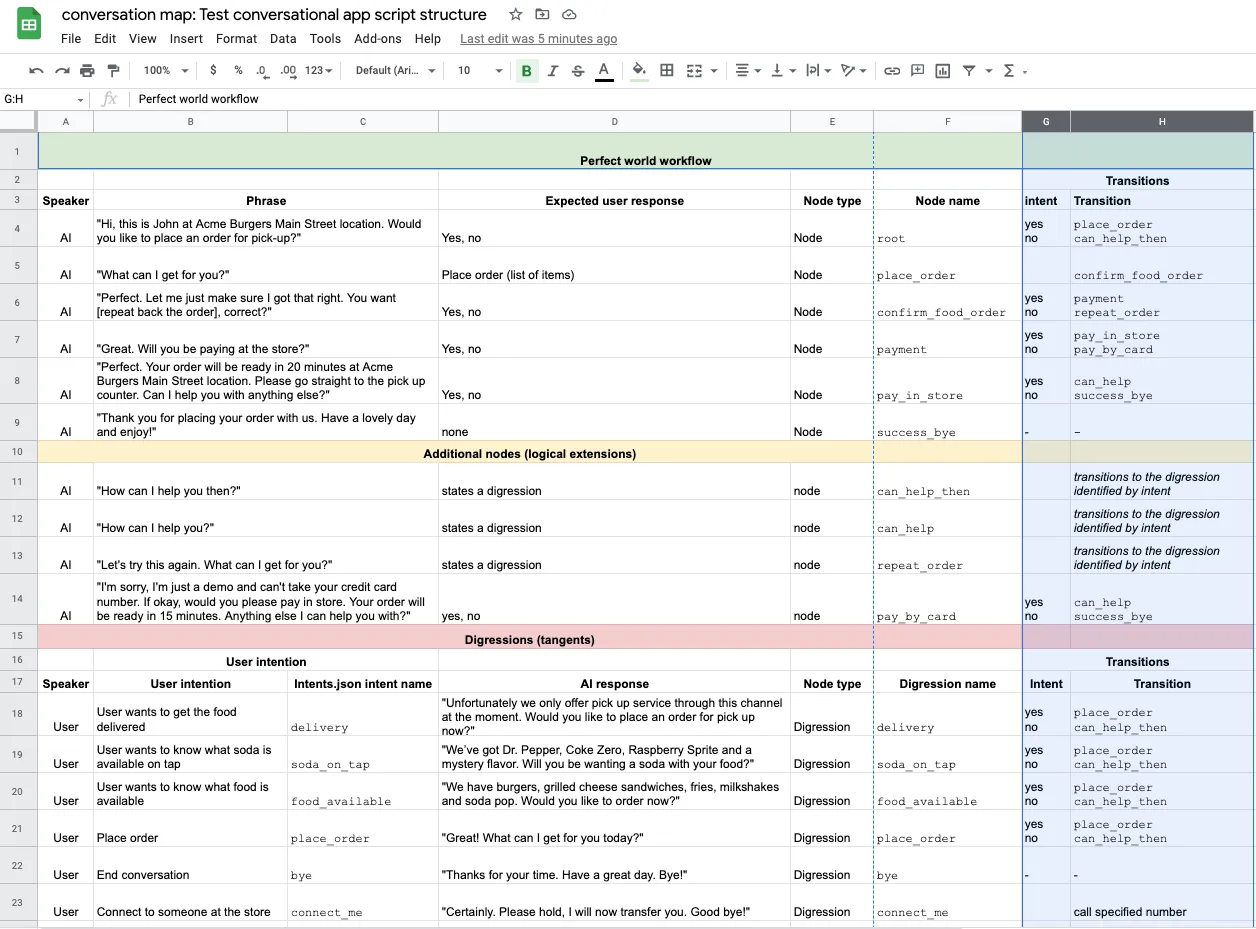The width and height of the screenshot is (1256, 929).
Task: Change the cell fill color
Action: (x=639, y=71)
